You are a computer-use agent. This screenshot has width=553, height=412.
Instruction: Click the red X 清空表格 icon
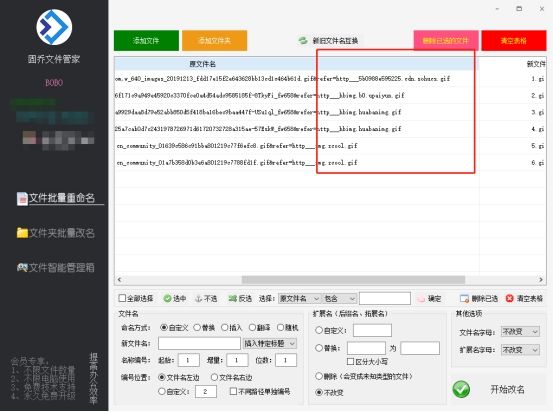(509, 298)
